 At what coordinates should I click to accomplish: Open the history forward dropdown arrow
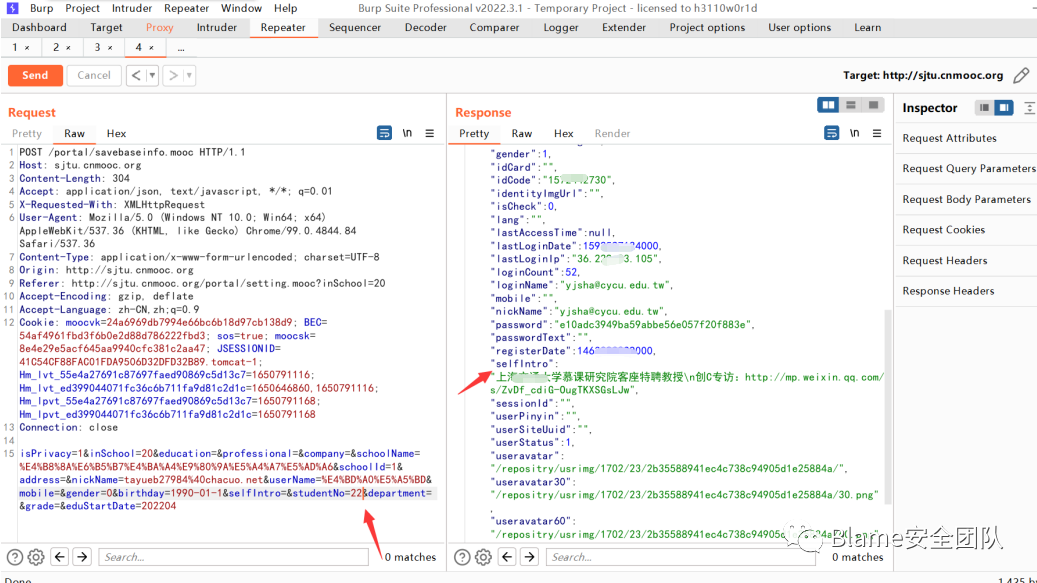pos(189,75)
